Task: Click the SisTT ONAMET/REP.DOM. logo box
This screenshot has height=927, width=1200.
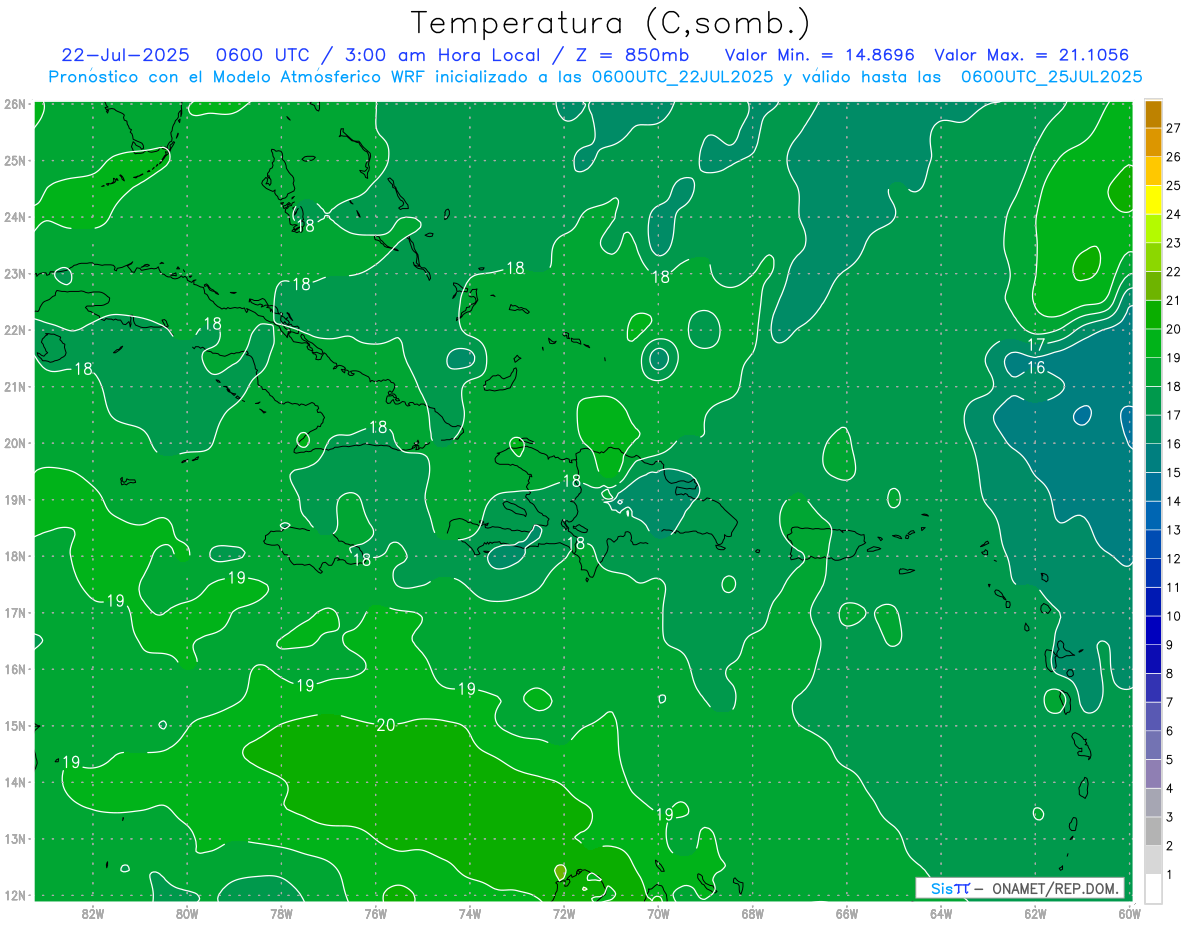Action: tap(1020, 888)
